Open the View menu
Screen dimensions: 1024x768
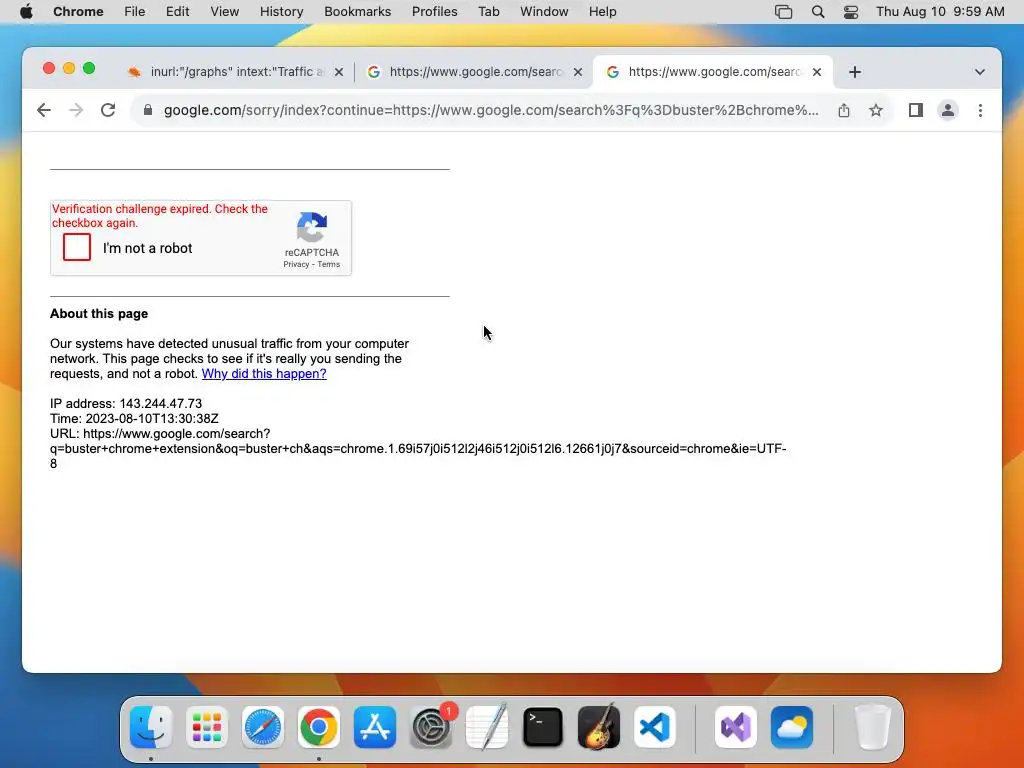click(225, 12)
